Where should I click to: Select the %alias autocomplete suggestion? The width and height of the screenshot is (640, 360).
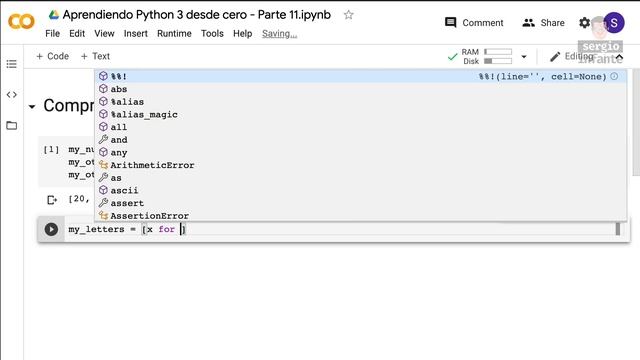[361, 102]
